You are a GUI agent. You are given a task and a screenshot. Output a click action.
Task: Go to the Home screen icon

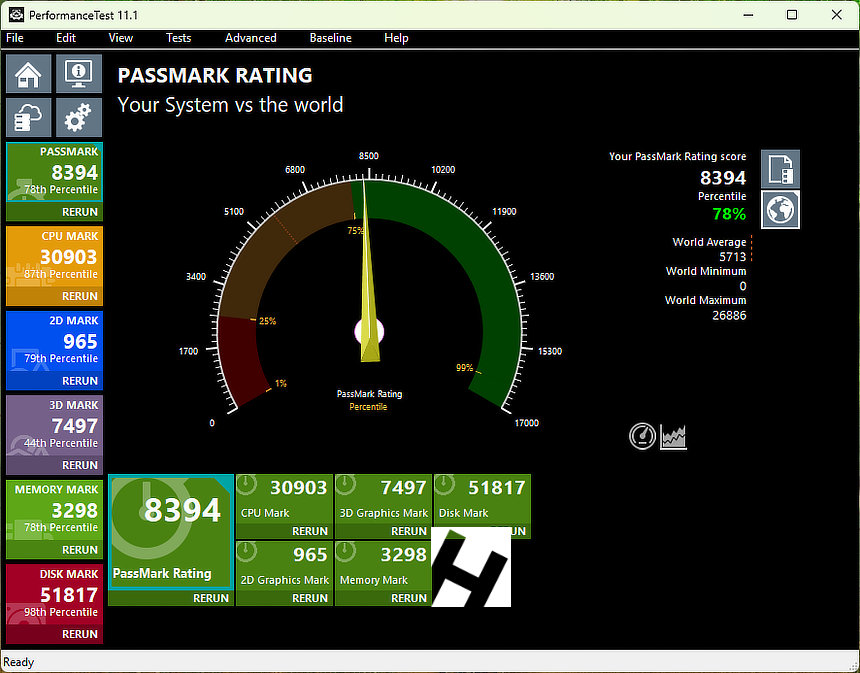(29, 75)
